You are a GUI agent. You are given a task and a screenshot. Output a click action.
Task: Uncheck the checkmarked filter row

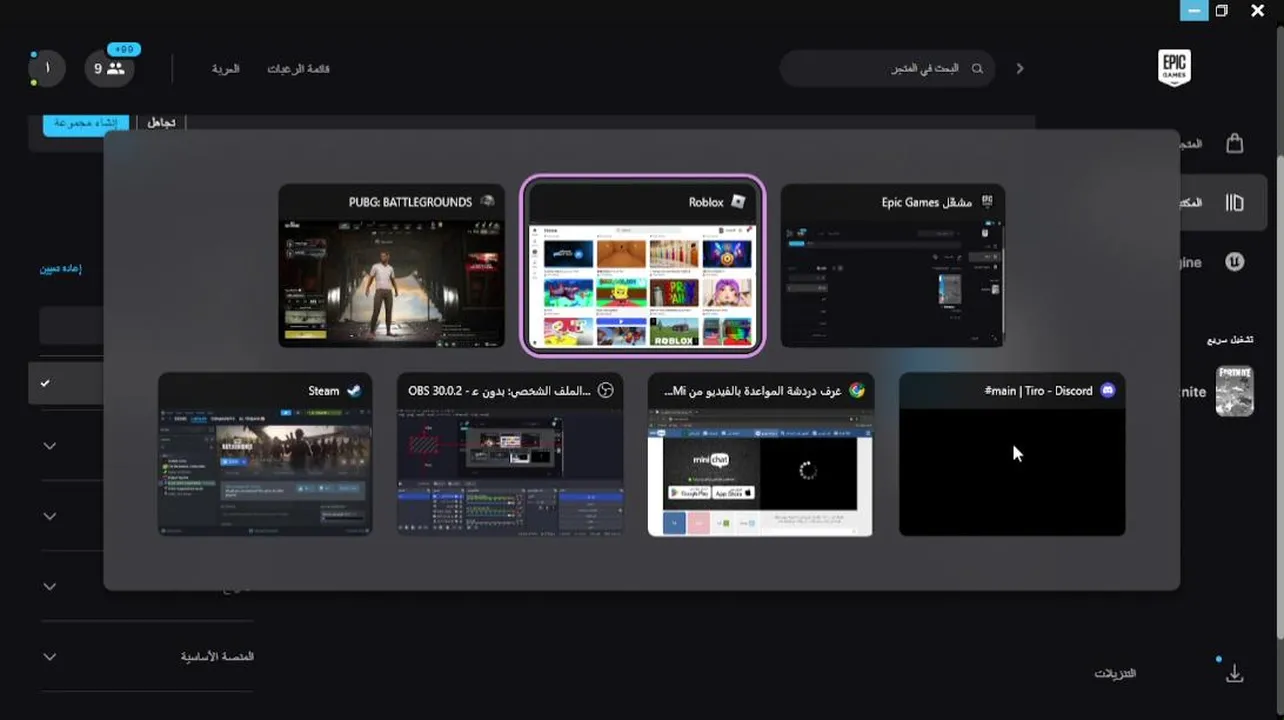66,383
